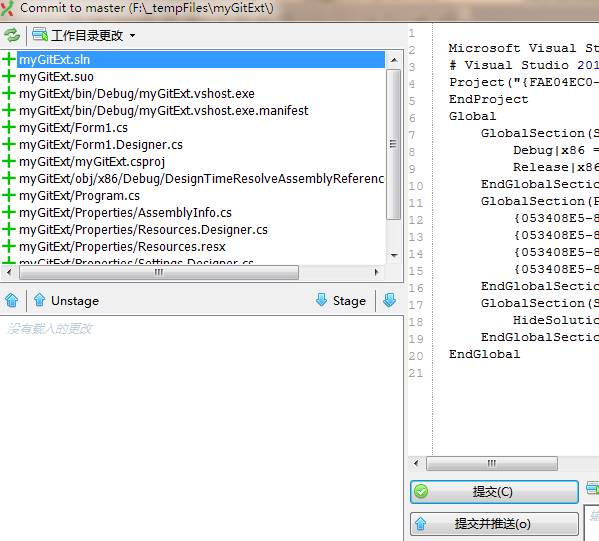Click the stage all double-down-arrow icon
Screen dimensions: 599x541
point(390,300)
